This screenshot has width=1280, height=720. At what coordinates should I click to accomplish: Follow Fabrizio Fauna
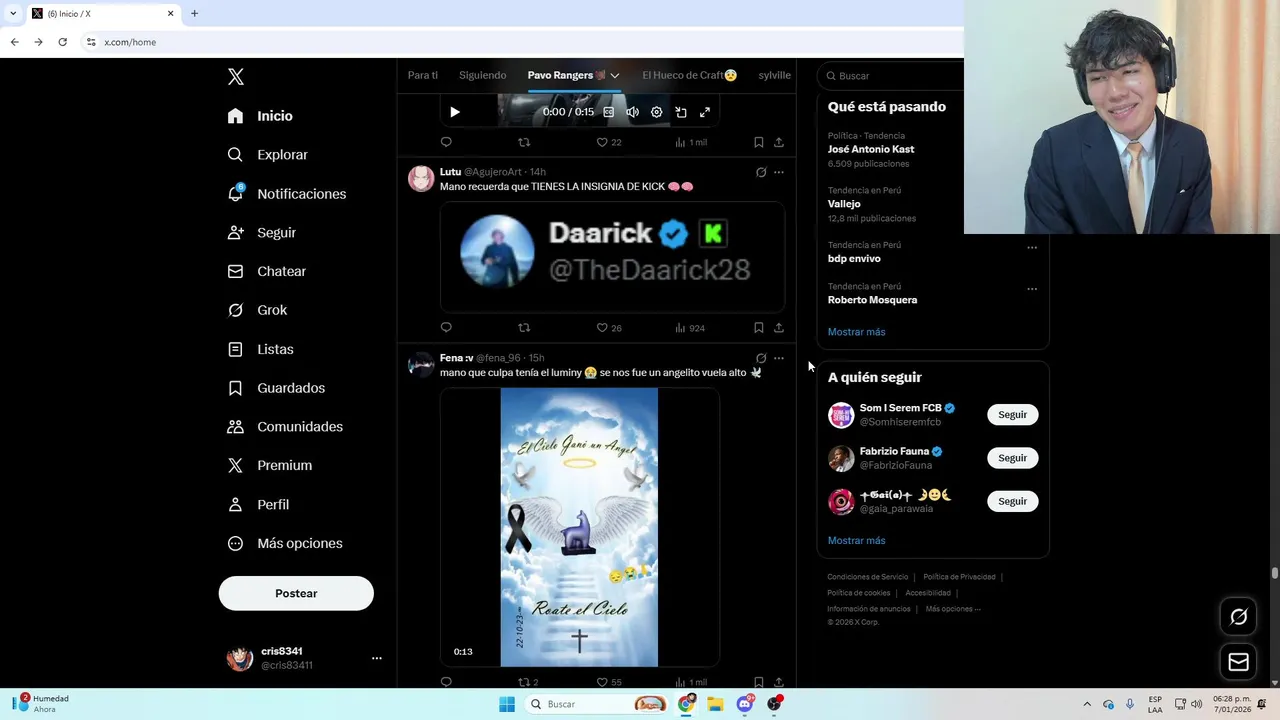point(1012,458)
